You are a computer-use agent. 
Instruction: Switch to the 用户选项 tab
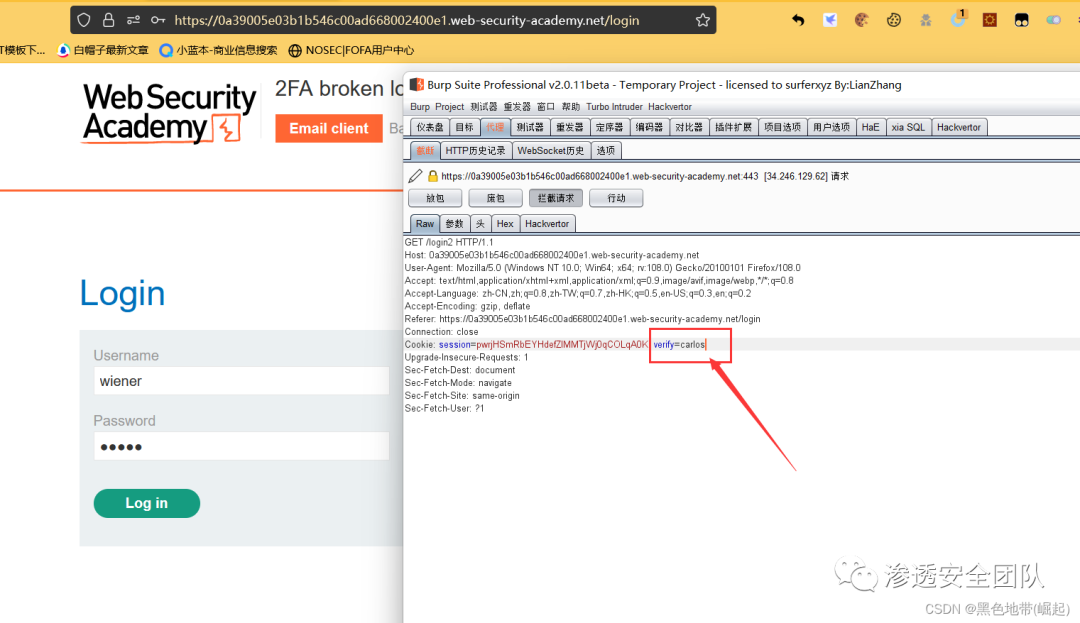pyautogui.click(x=831, y=127)
